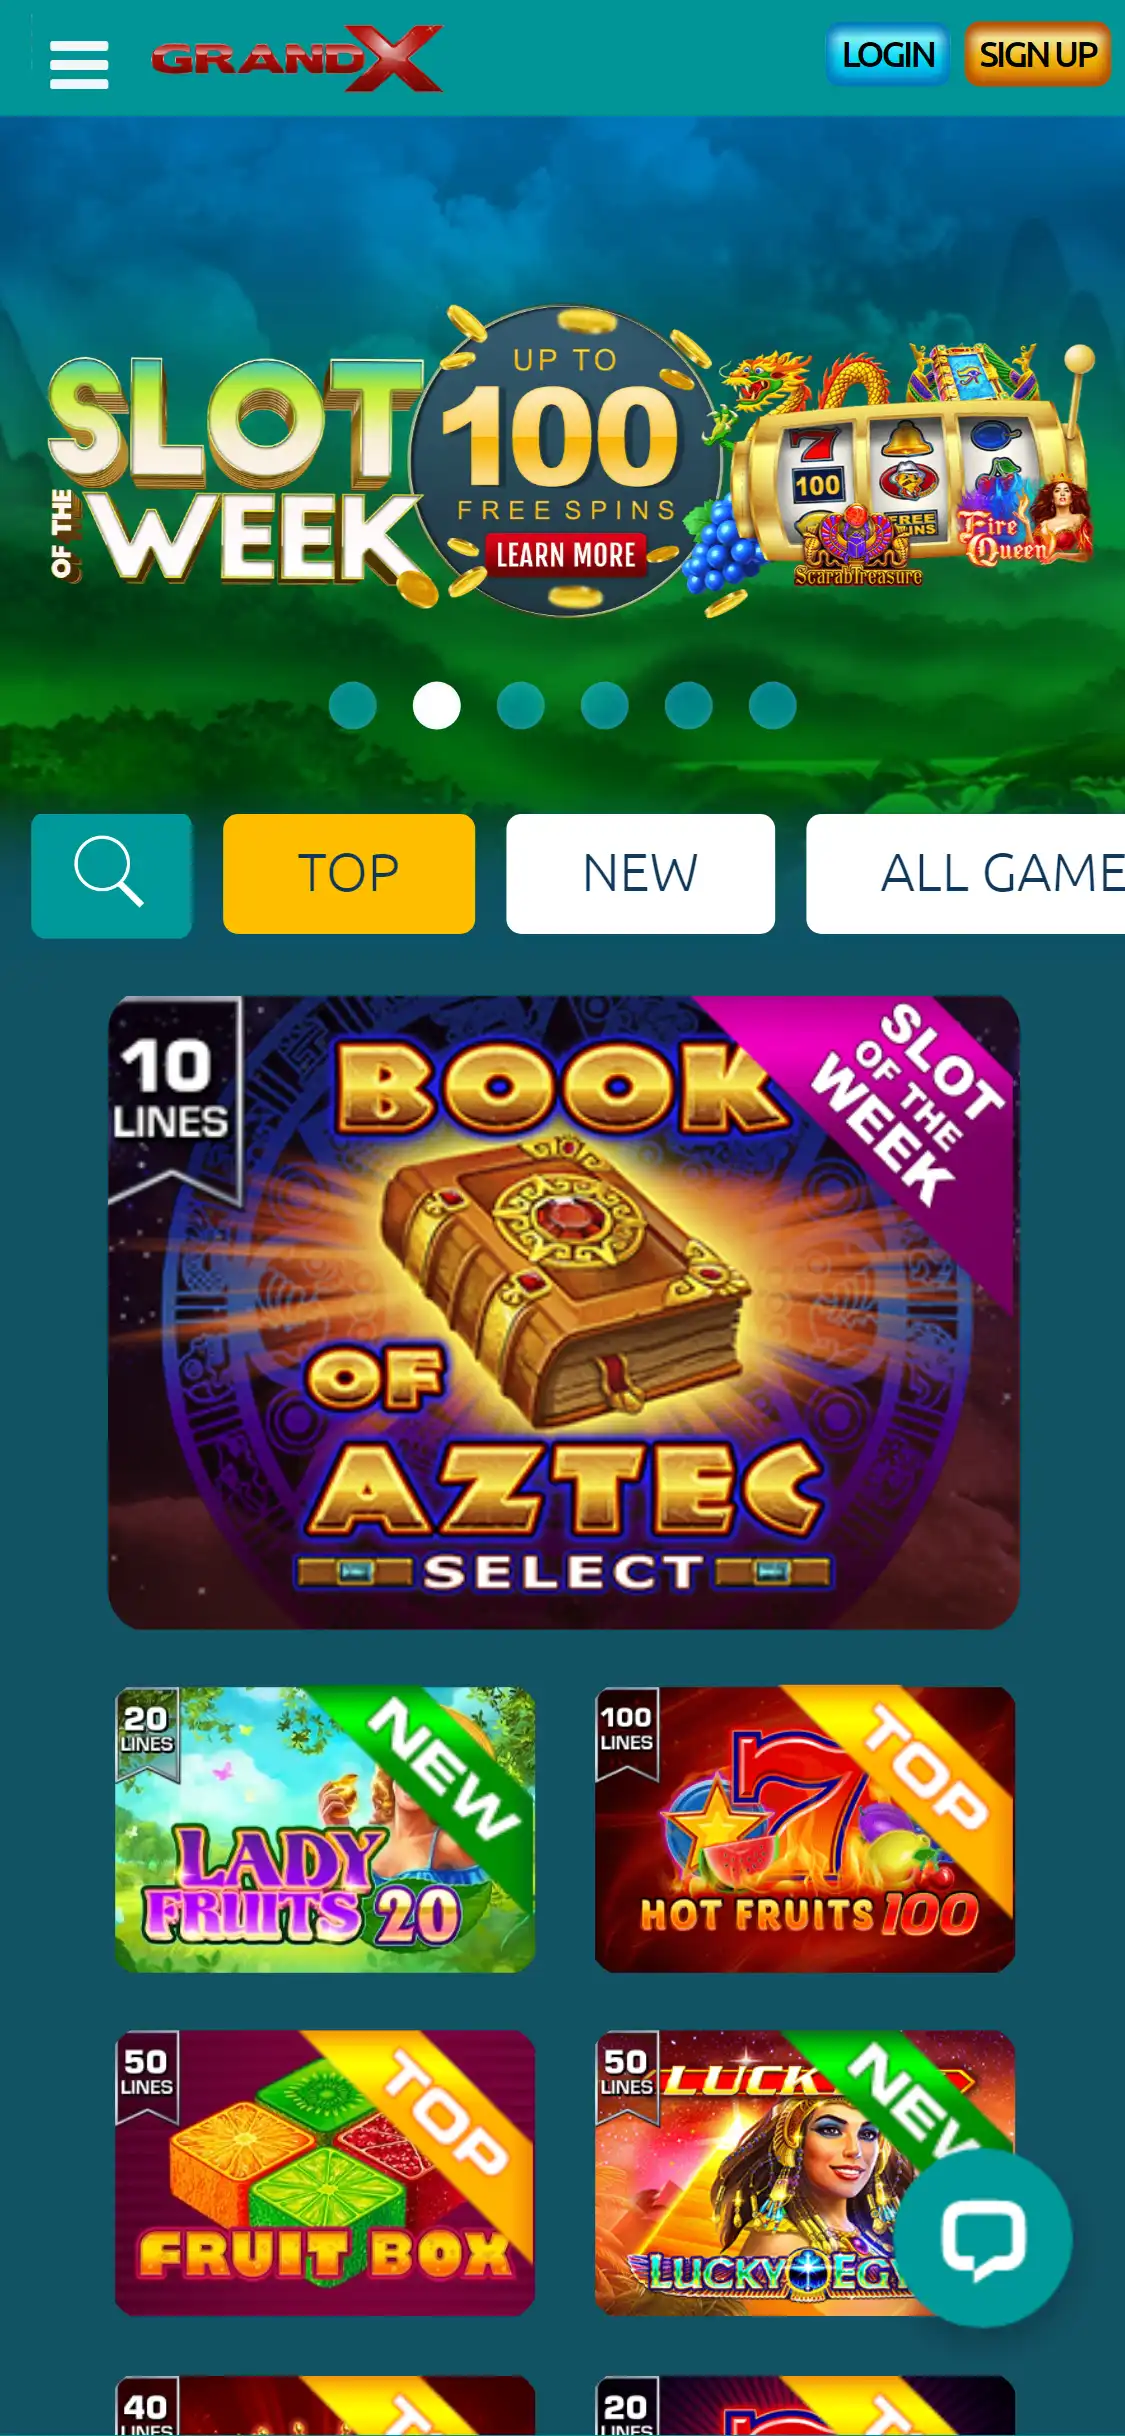Open the live chat bubble
This screenshot has height=2436, width=1125.
983,2238
